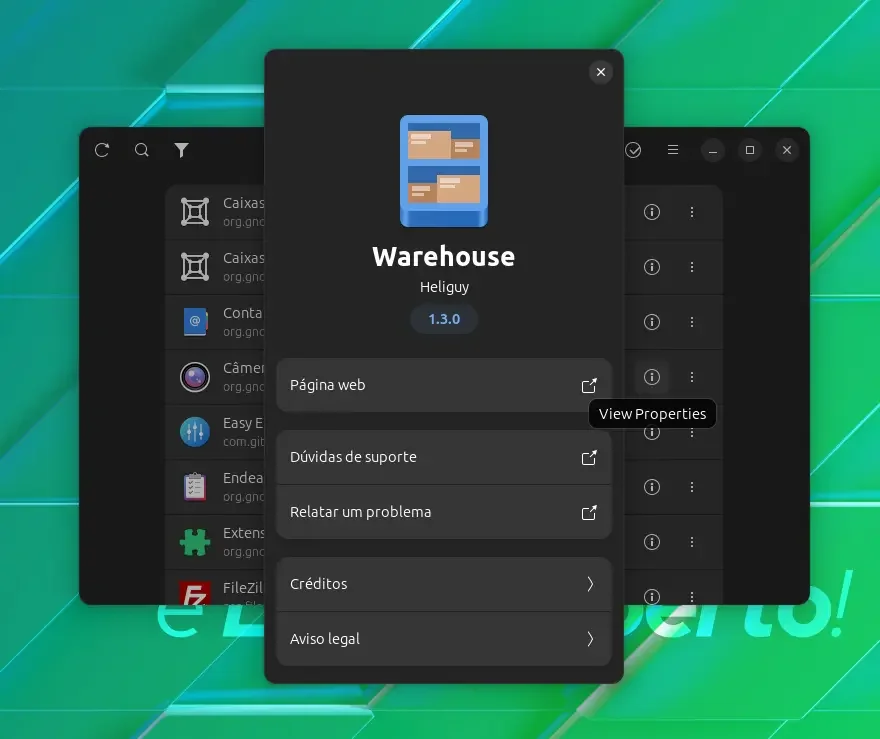View properties of the Conta row
The width and height of the screenshot is (880, 739).
pyautogui.click(x=652, y=322)
